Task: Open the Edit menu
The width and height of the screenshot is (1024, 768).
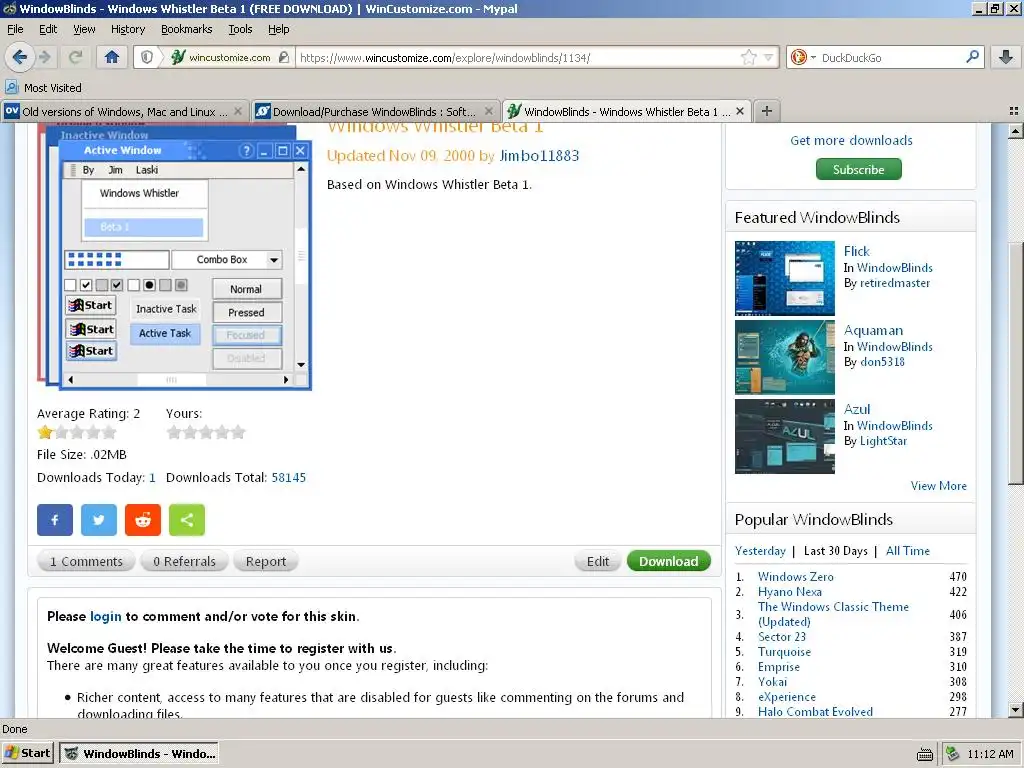Action: [x=48, y=29]
